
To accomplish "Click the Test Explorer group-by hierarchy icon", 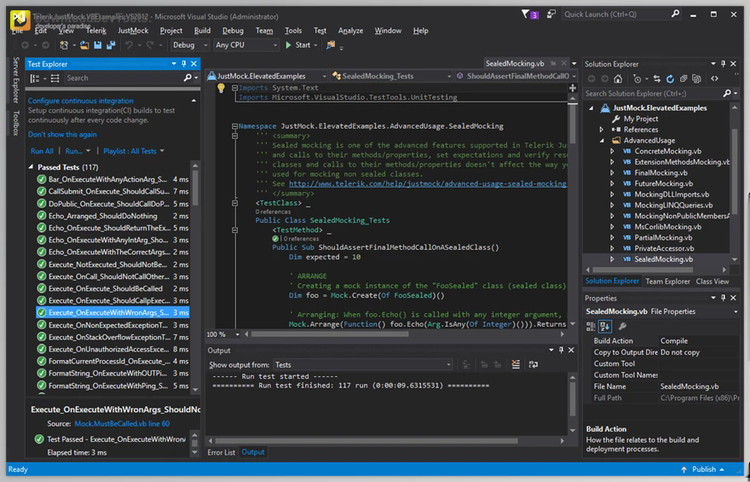I will tap(35, 78).
